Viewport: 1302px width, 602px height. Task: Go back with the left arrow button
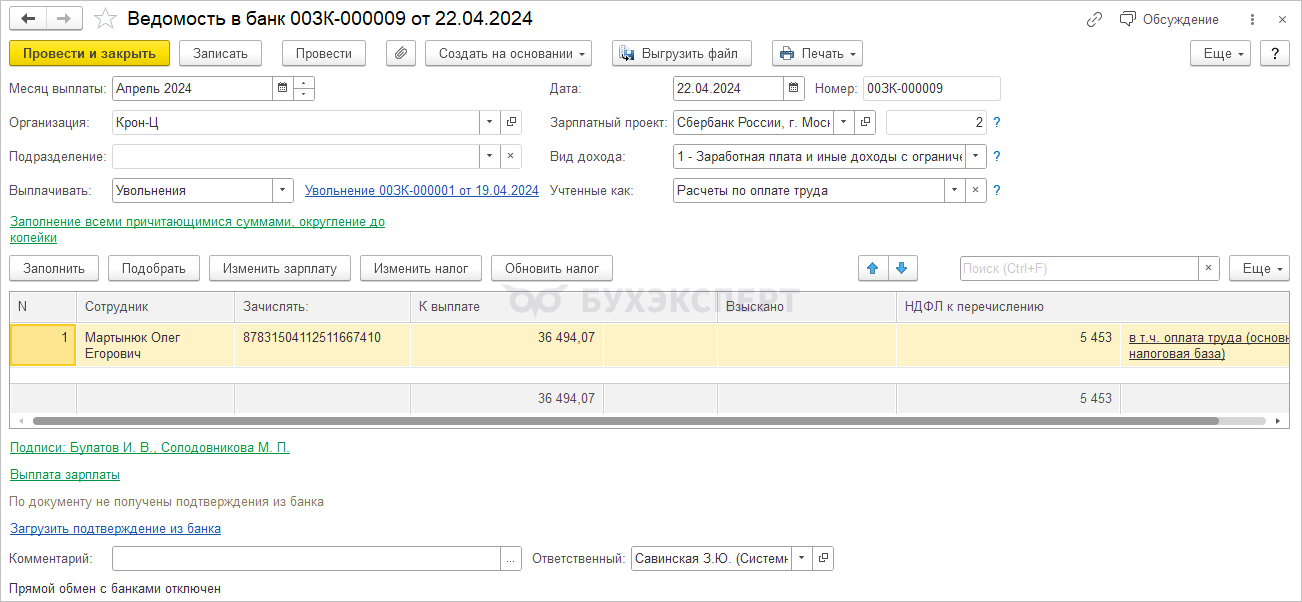[x=28, y=19]
